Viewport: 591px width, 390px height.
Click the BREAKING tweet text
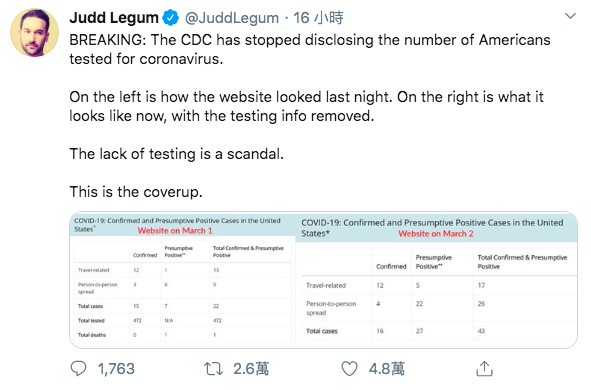pyautogui.click(x=310, y=49)
